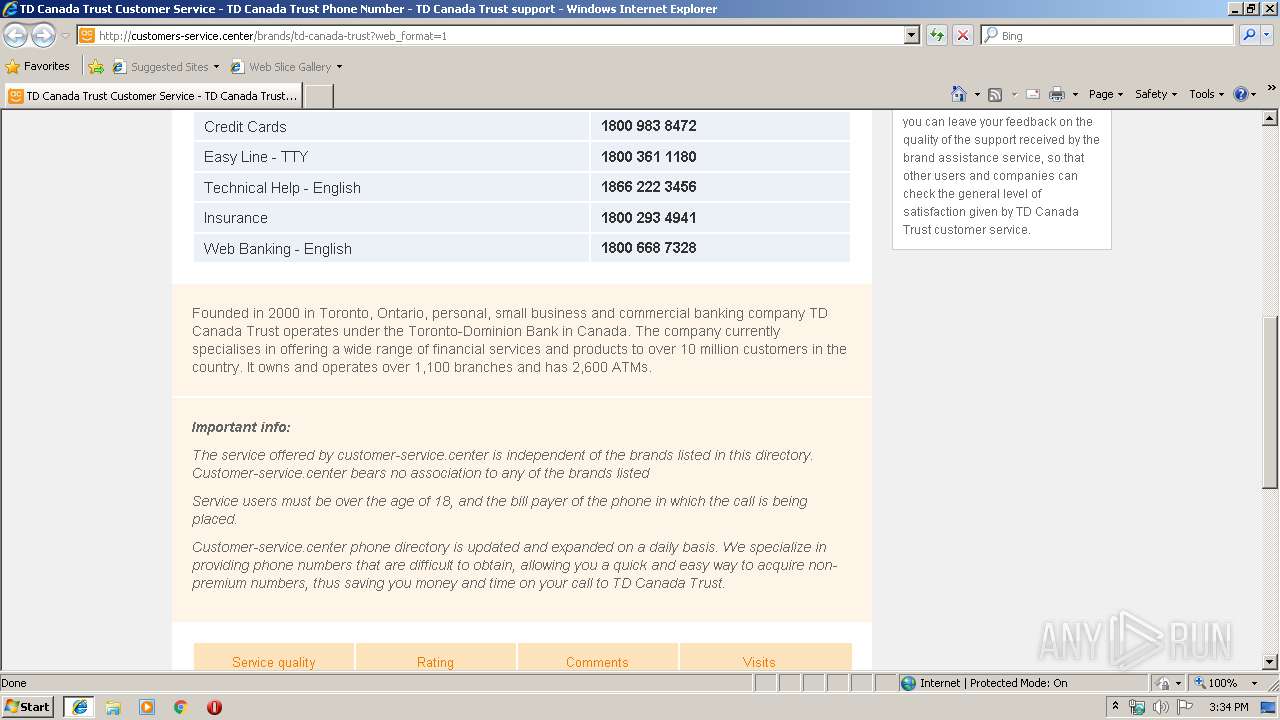Expand the Web Slice Gallery dropdown arrow

pyautogui.click(x=339, y=67)
